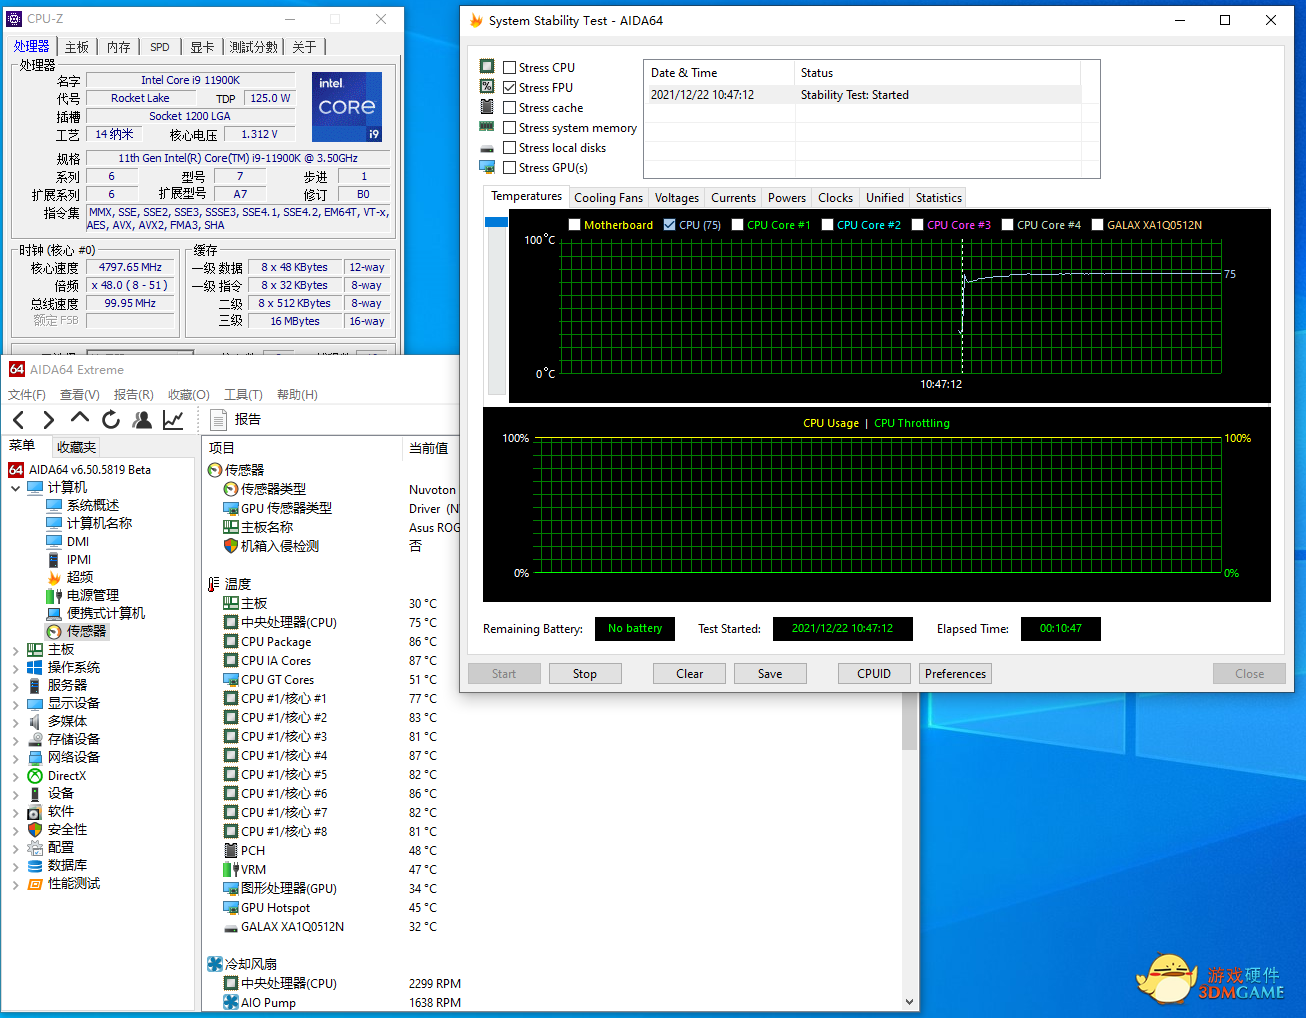The image size is (1306, 1018).
Task: Click the 性能测试 benchmark icon in tree
Action: coord(35,884)
